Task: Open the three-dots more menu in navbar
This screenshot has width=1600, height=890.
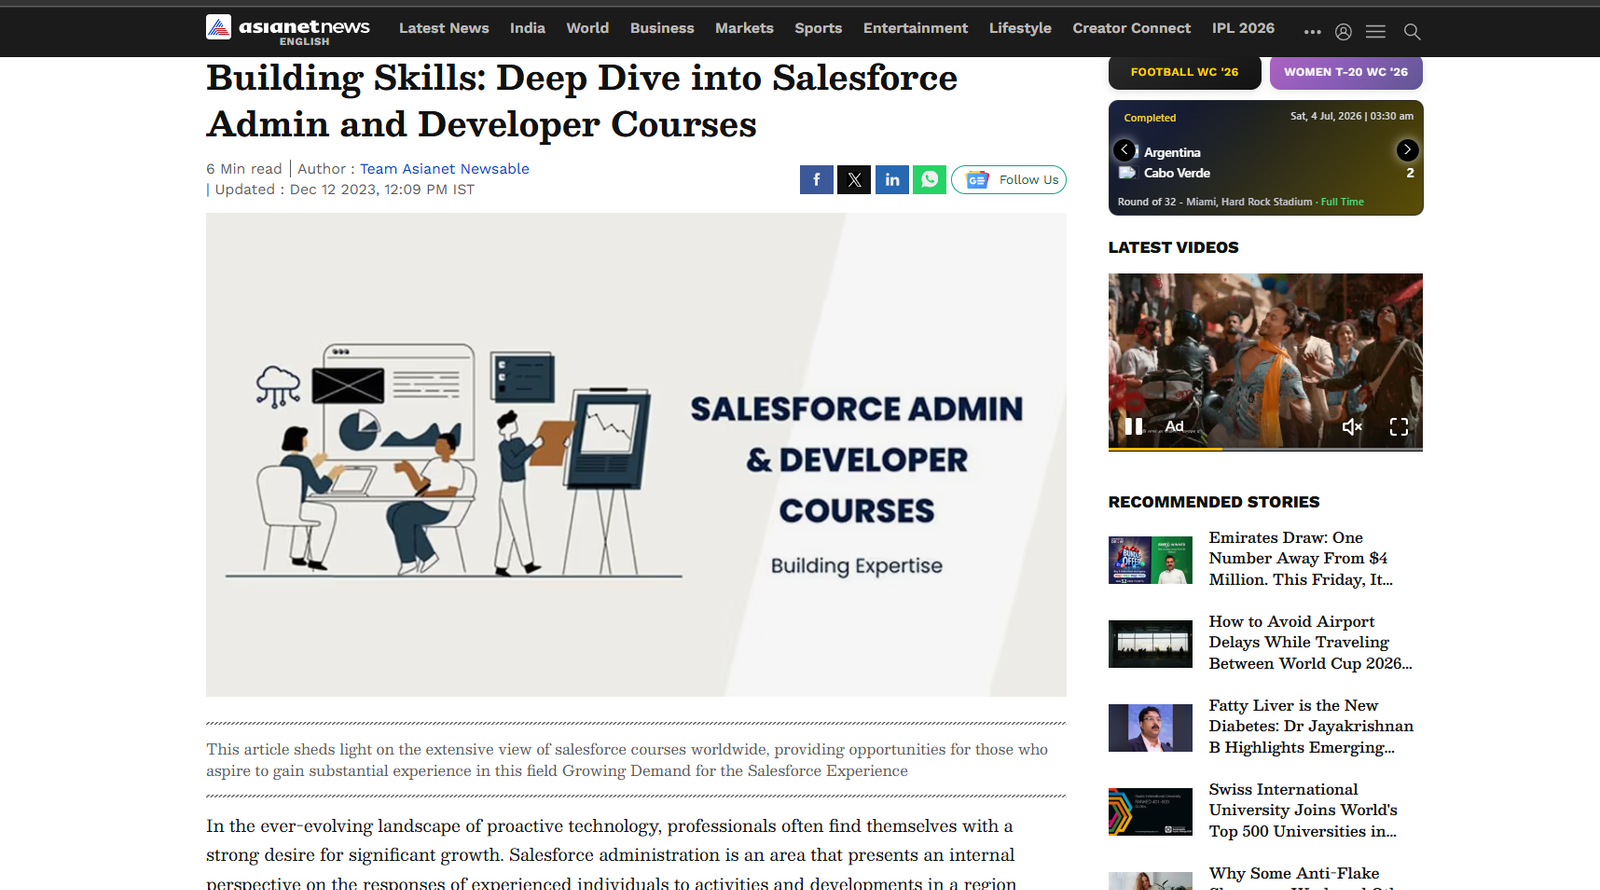Action: [1312, 32]
